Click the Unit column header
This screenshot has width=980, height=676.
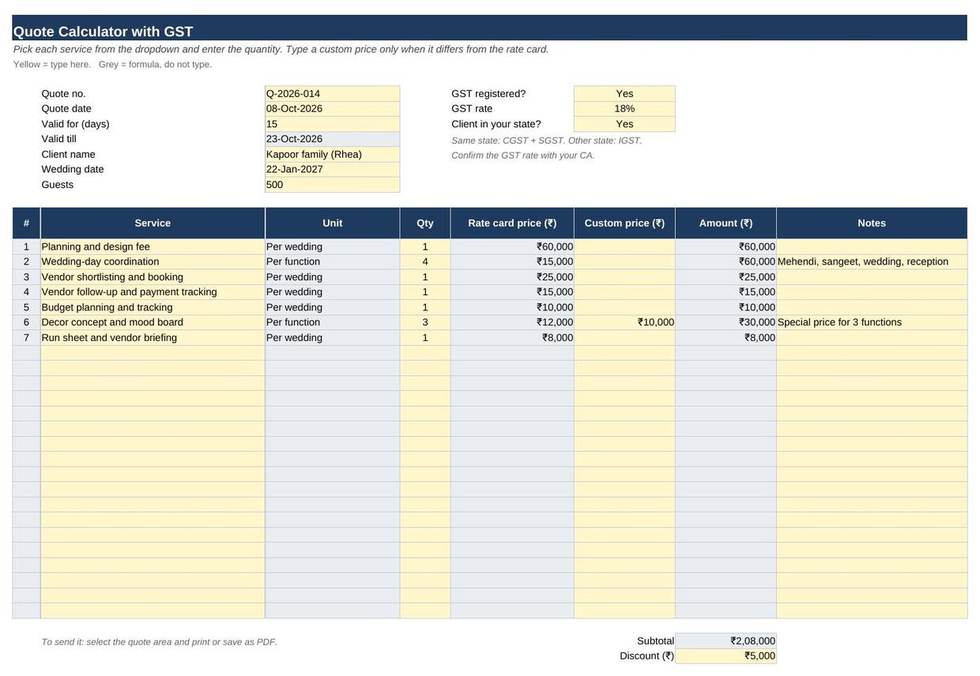coord(332,223)
